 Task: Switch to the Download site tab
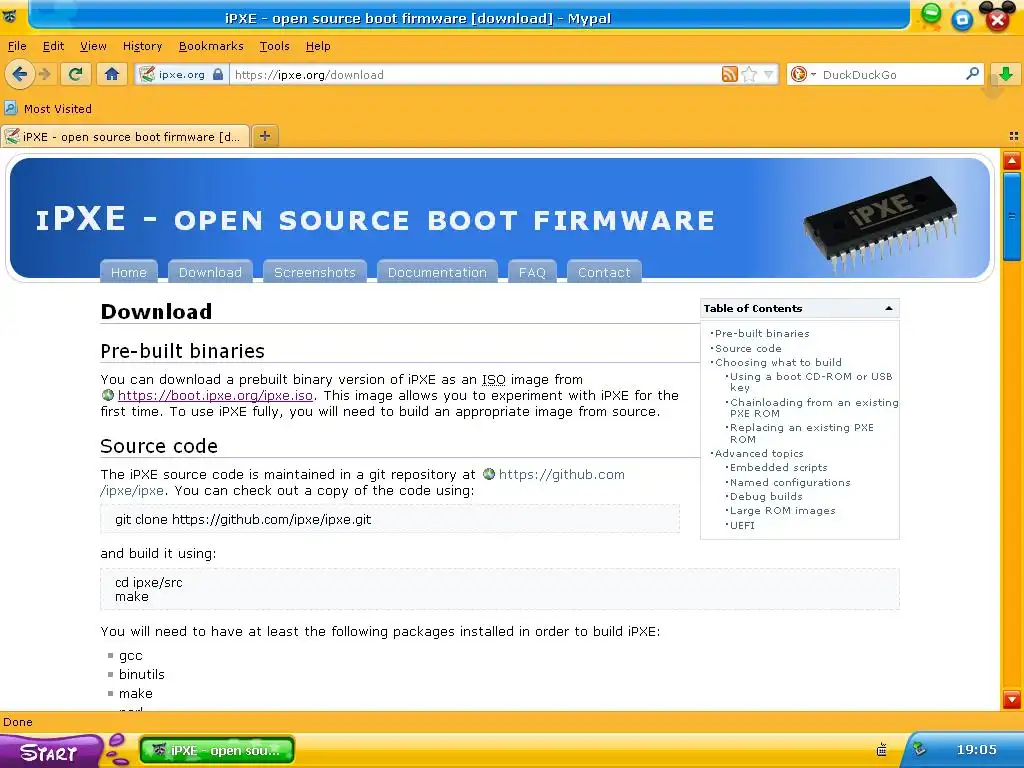click(210, 272)
